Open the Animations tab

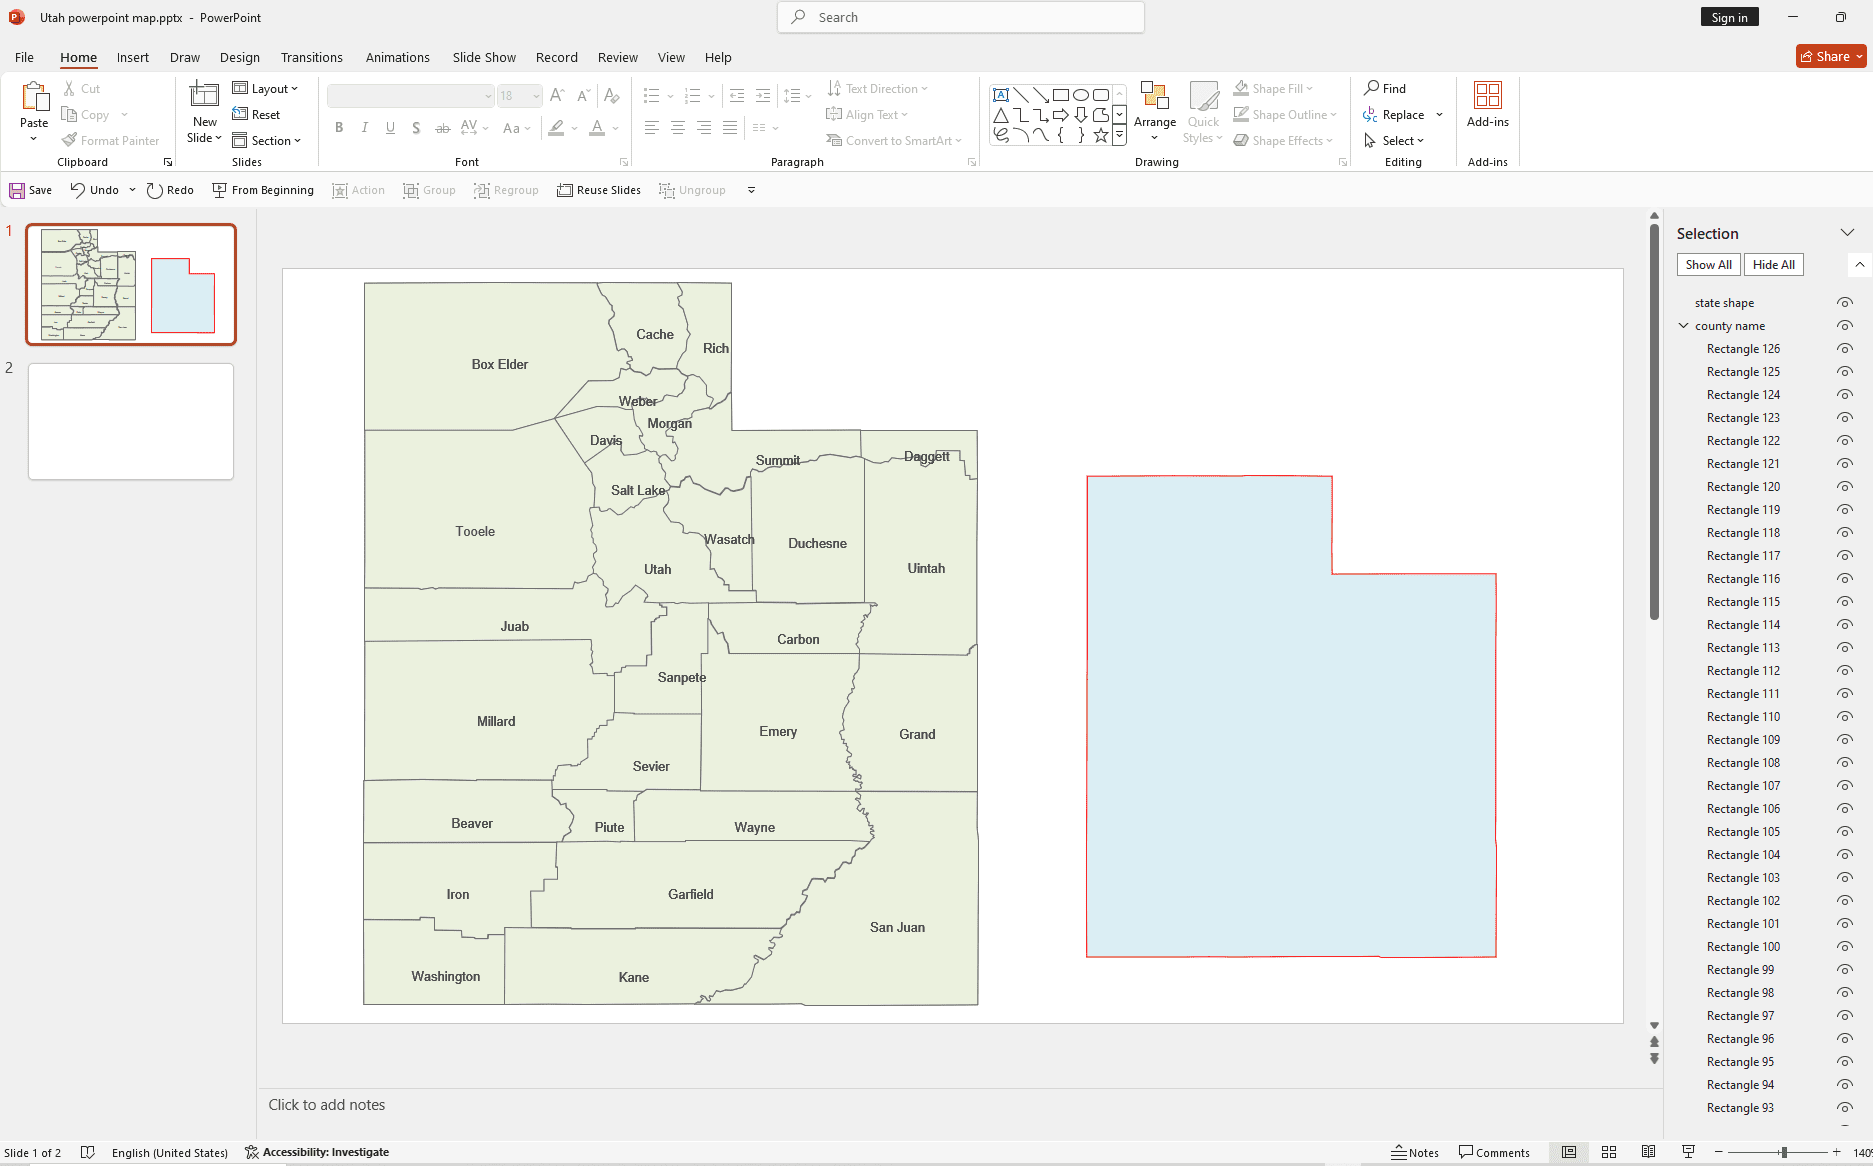coord(398,57)
